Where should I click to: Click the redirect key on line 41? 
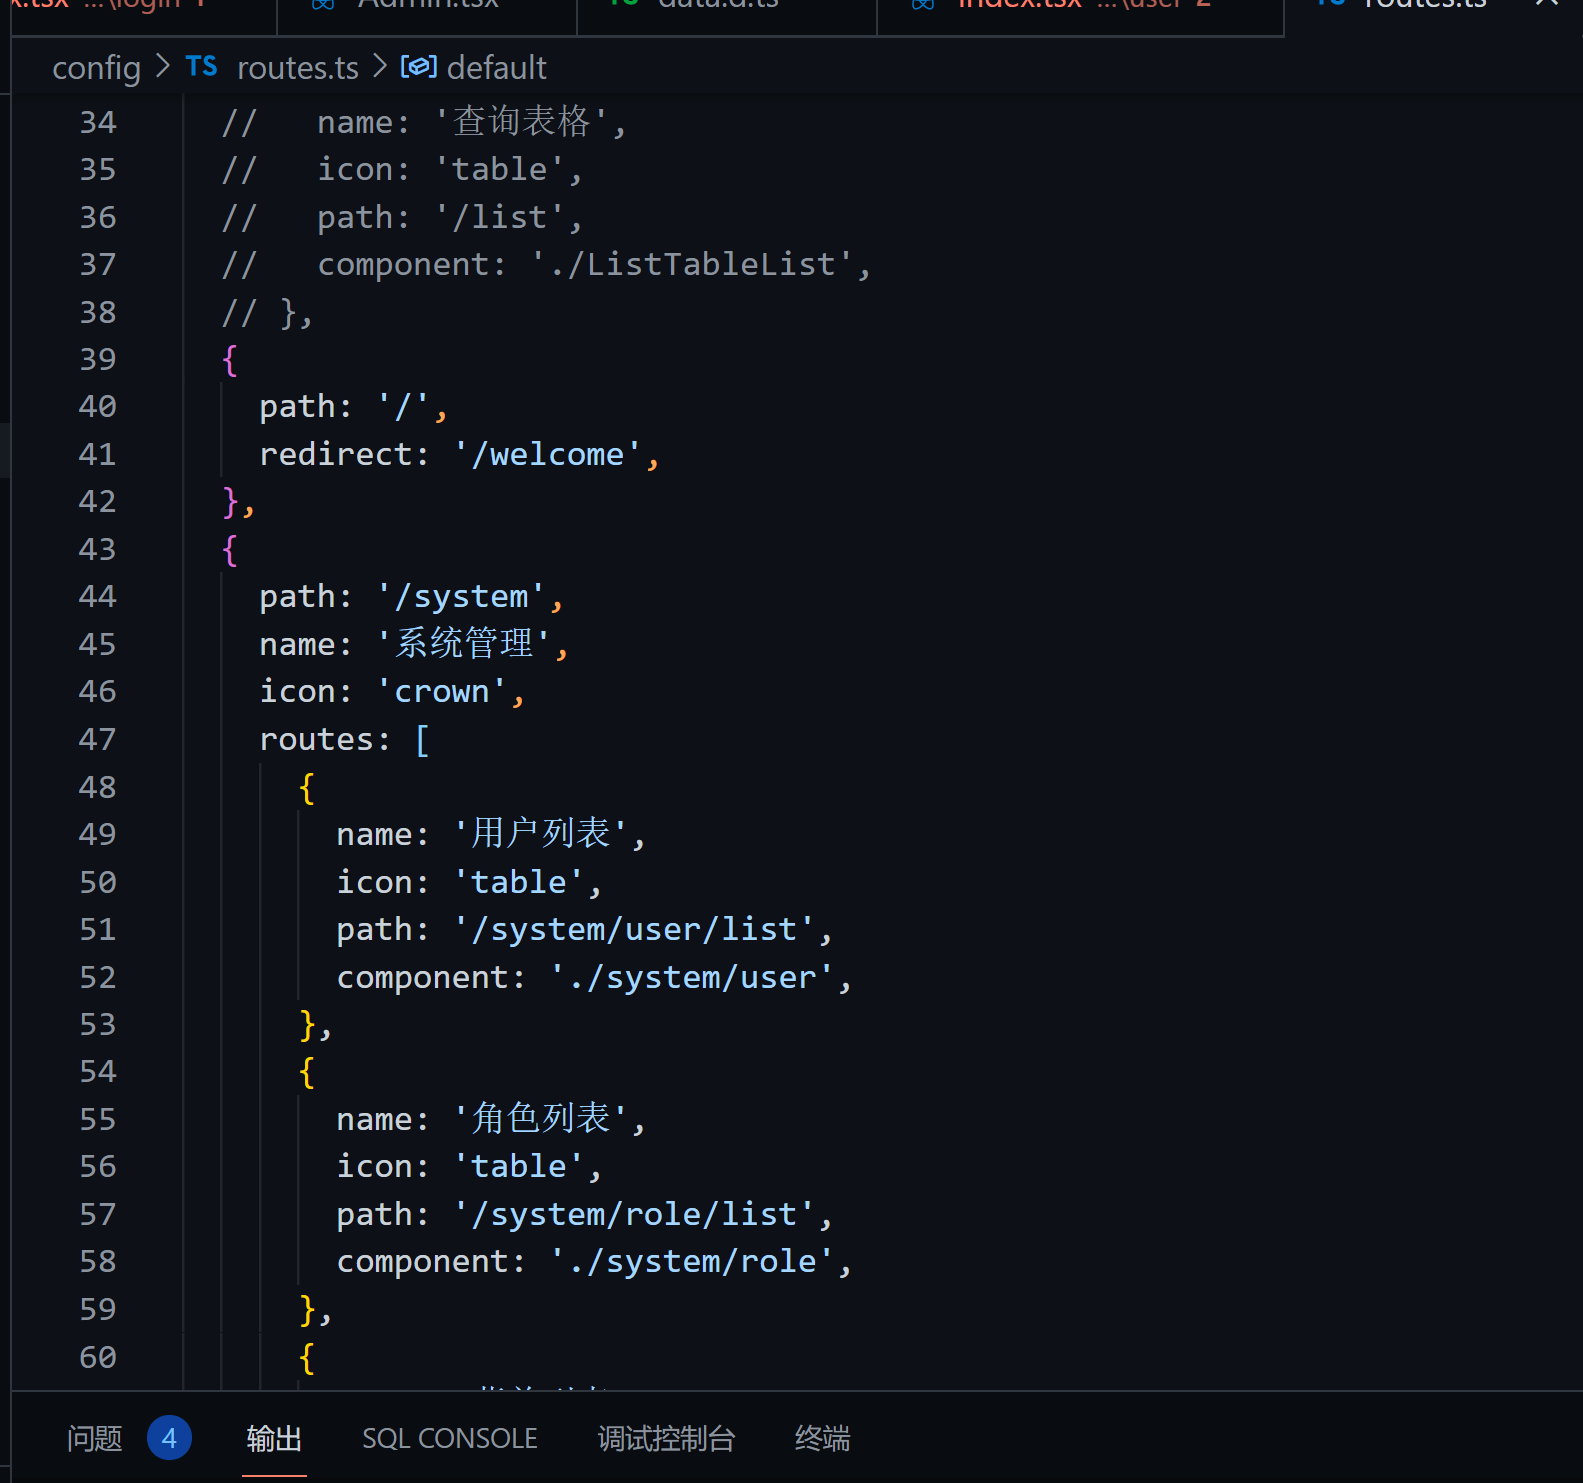[335, 454]
